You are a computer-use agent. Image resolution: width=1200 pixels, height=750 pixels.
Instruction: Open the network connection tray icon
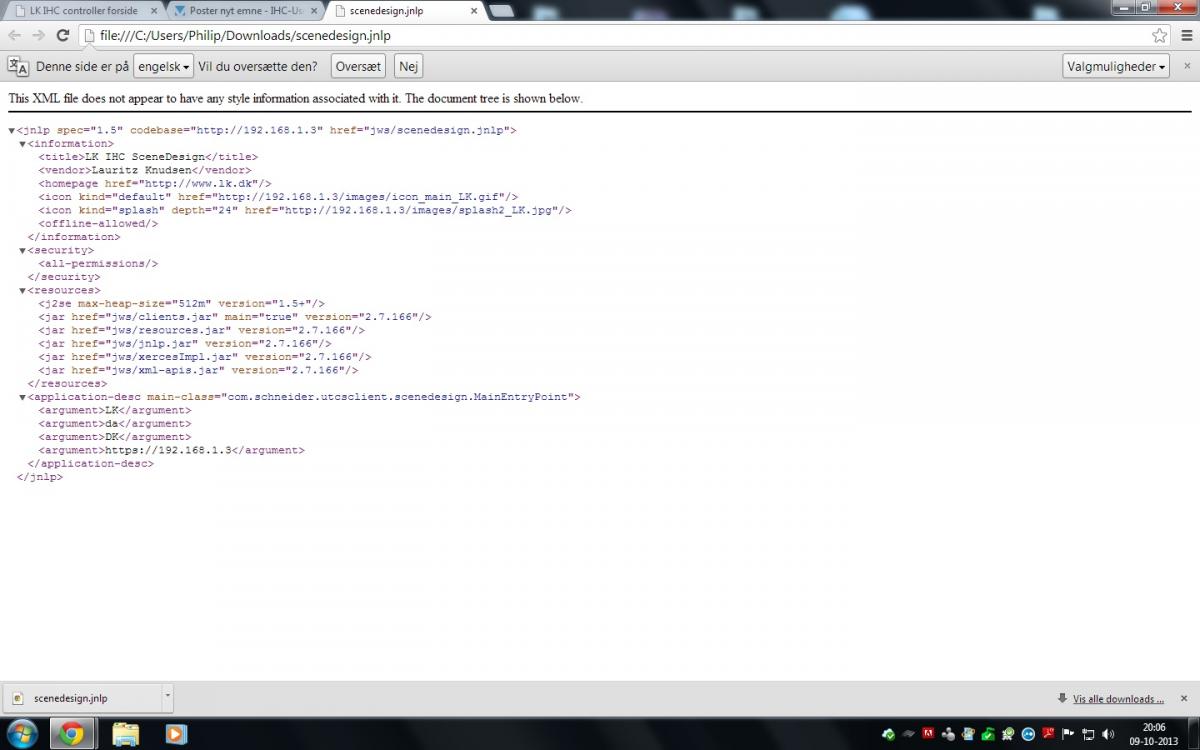click(x=1088, y=734)
